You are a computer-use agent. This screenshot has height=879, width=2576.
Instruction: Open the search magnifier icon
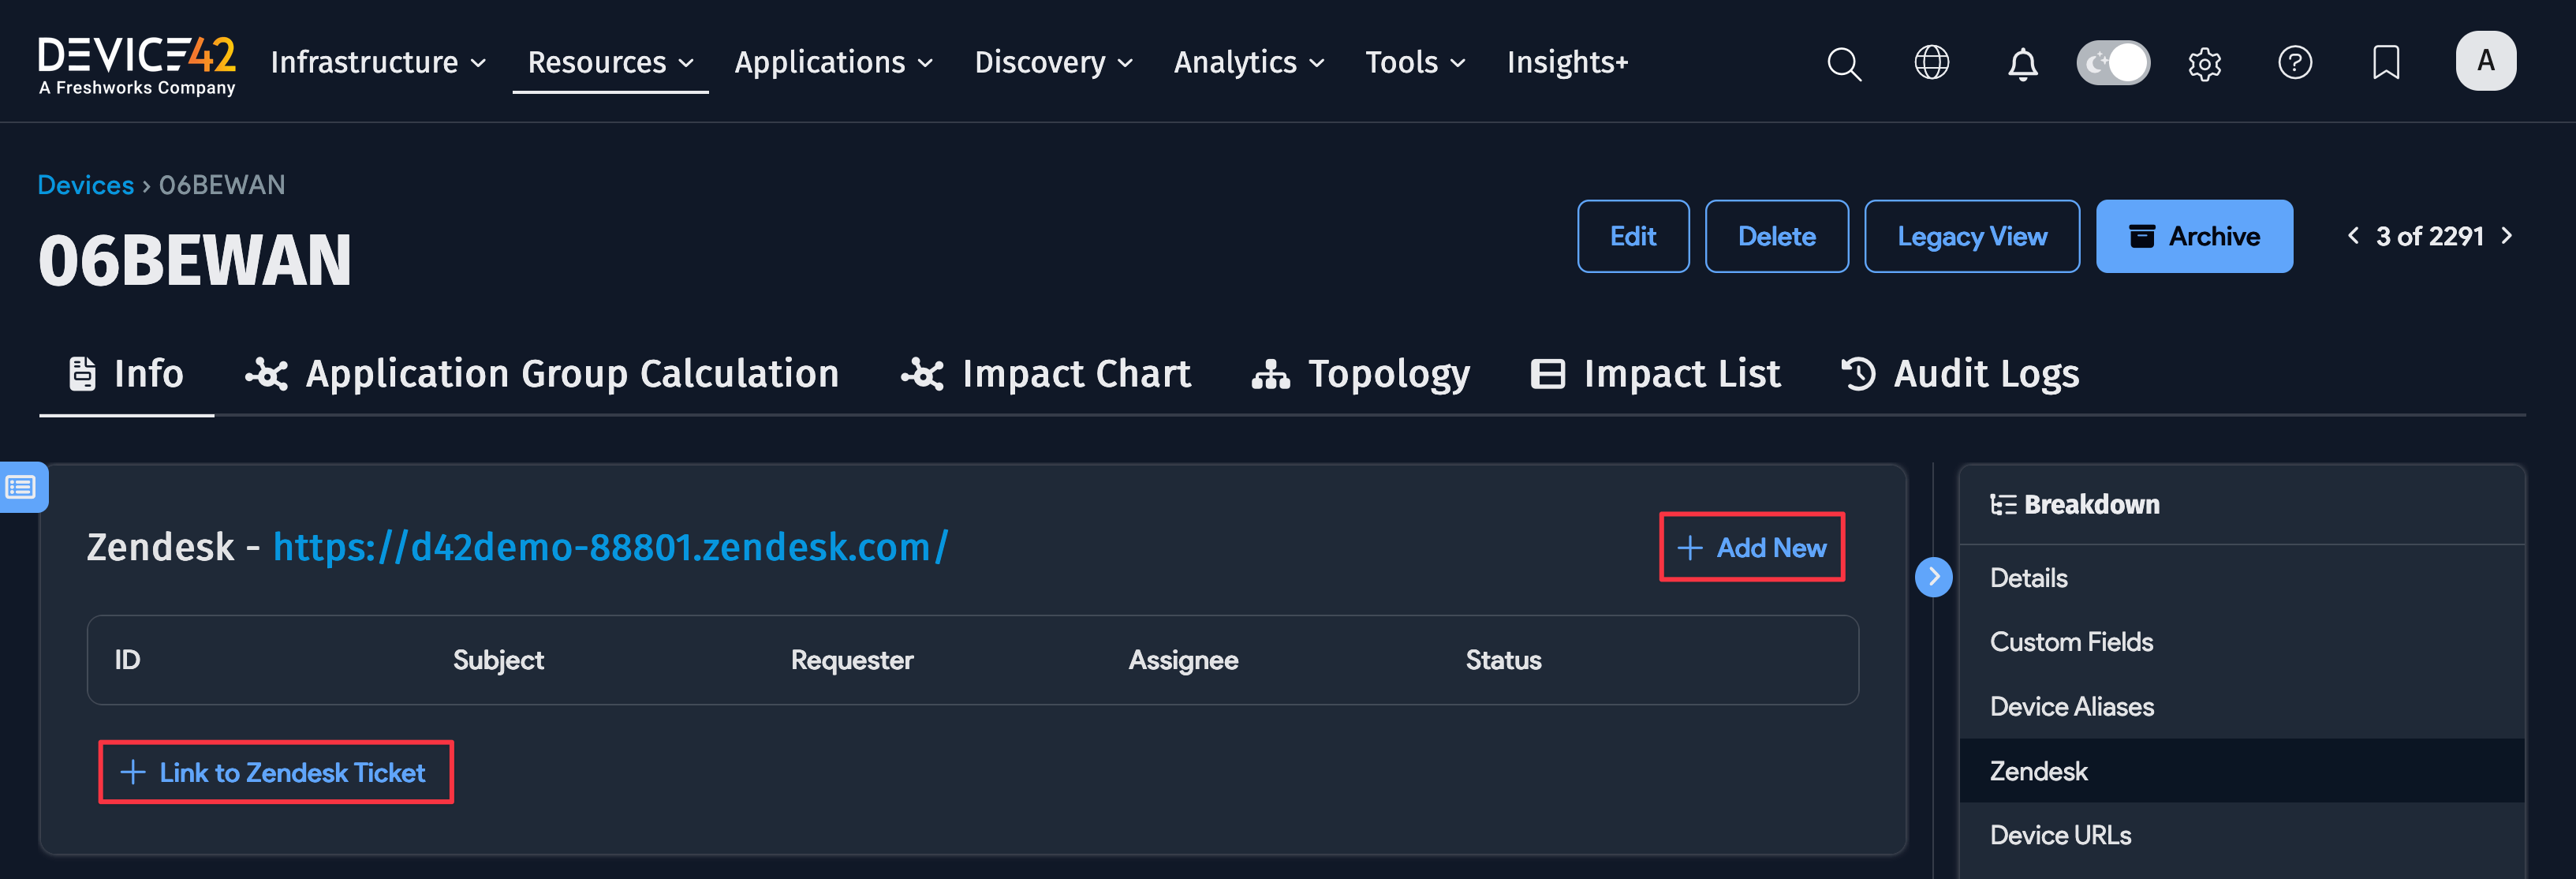coord(1843,63)
